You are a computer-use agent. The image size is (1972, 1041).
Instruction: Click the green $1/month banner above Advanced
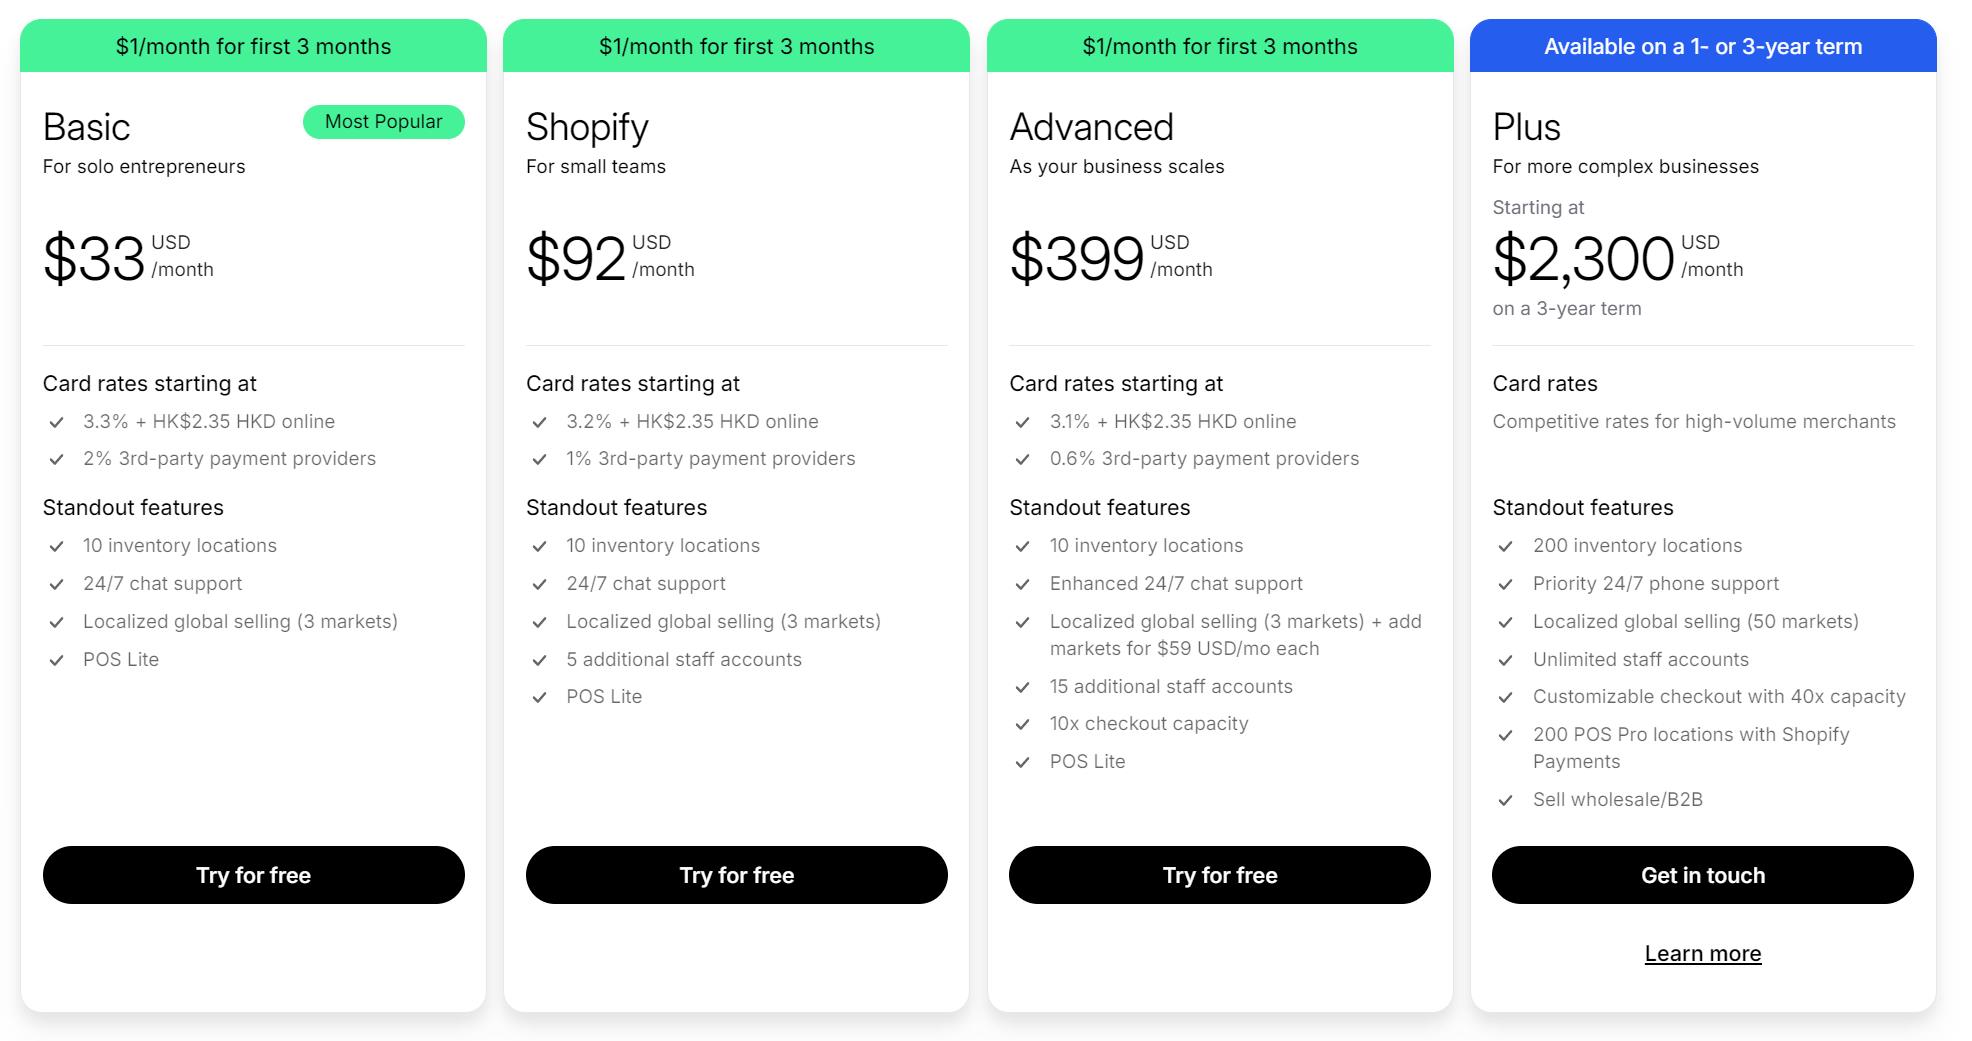1220,45
